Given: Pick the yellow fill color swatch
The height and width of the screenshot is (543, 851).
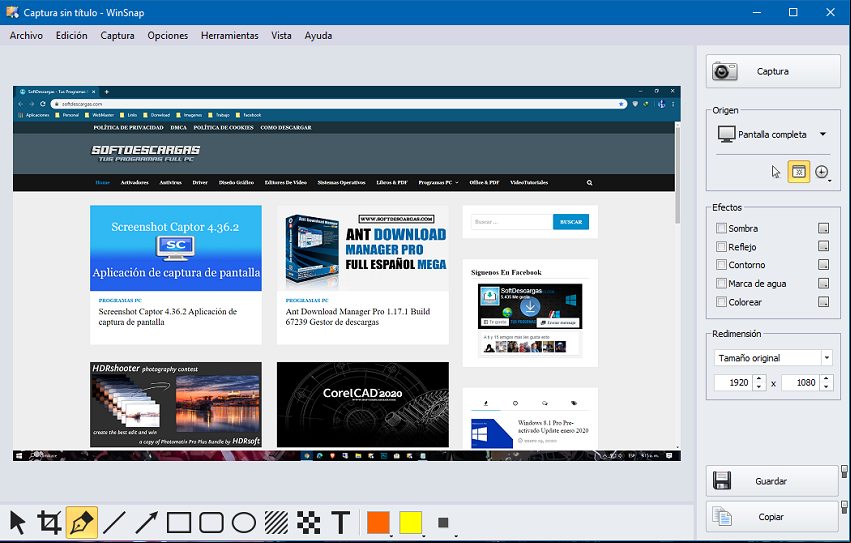Looking at the screenshot, I should (x=411, y=522).
